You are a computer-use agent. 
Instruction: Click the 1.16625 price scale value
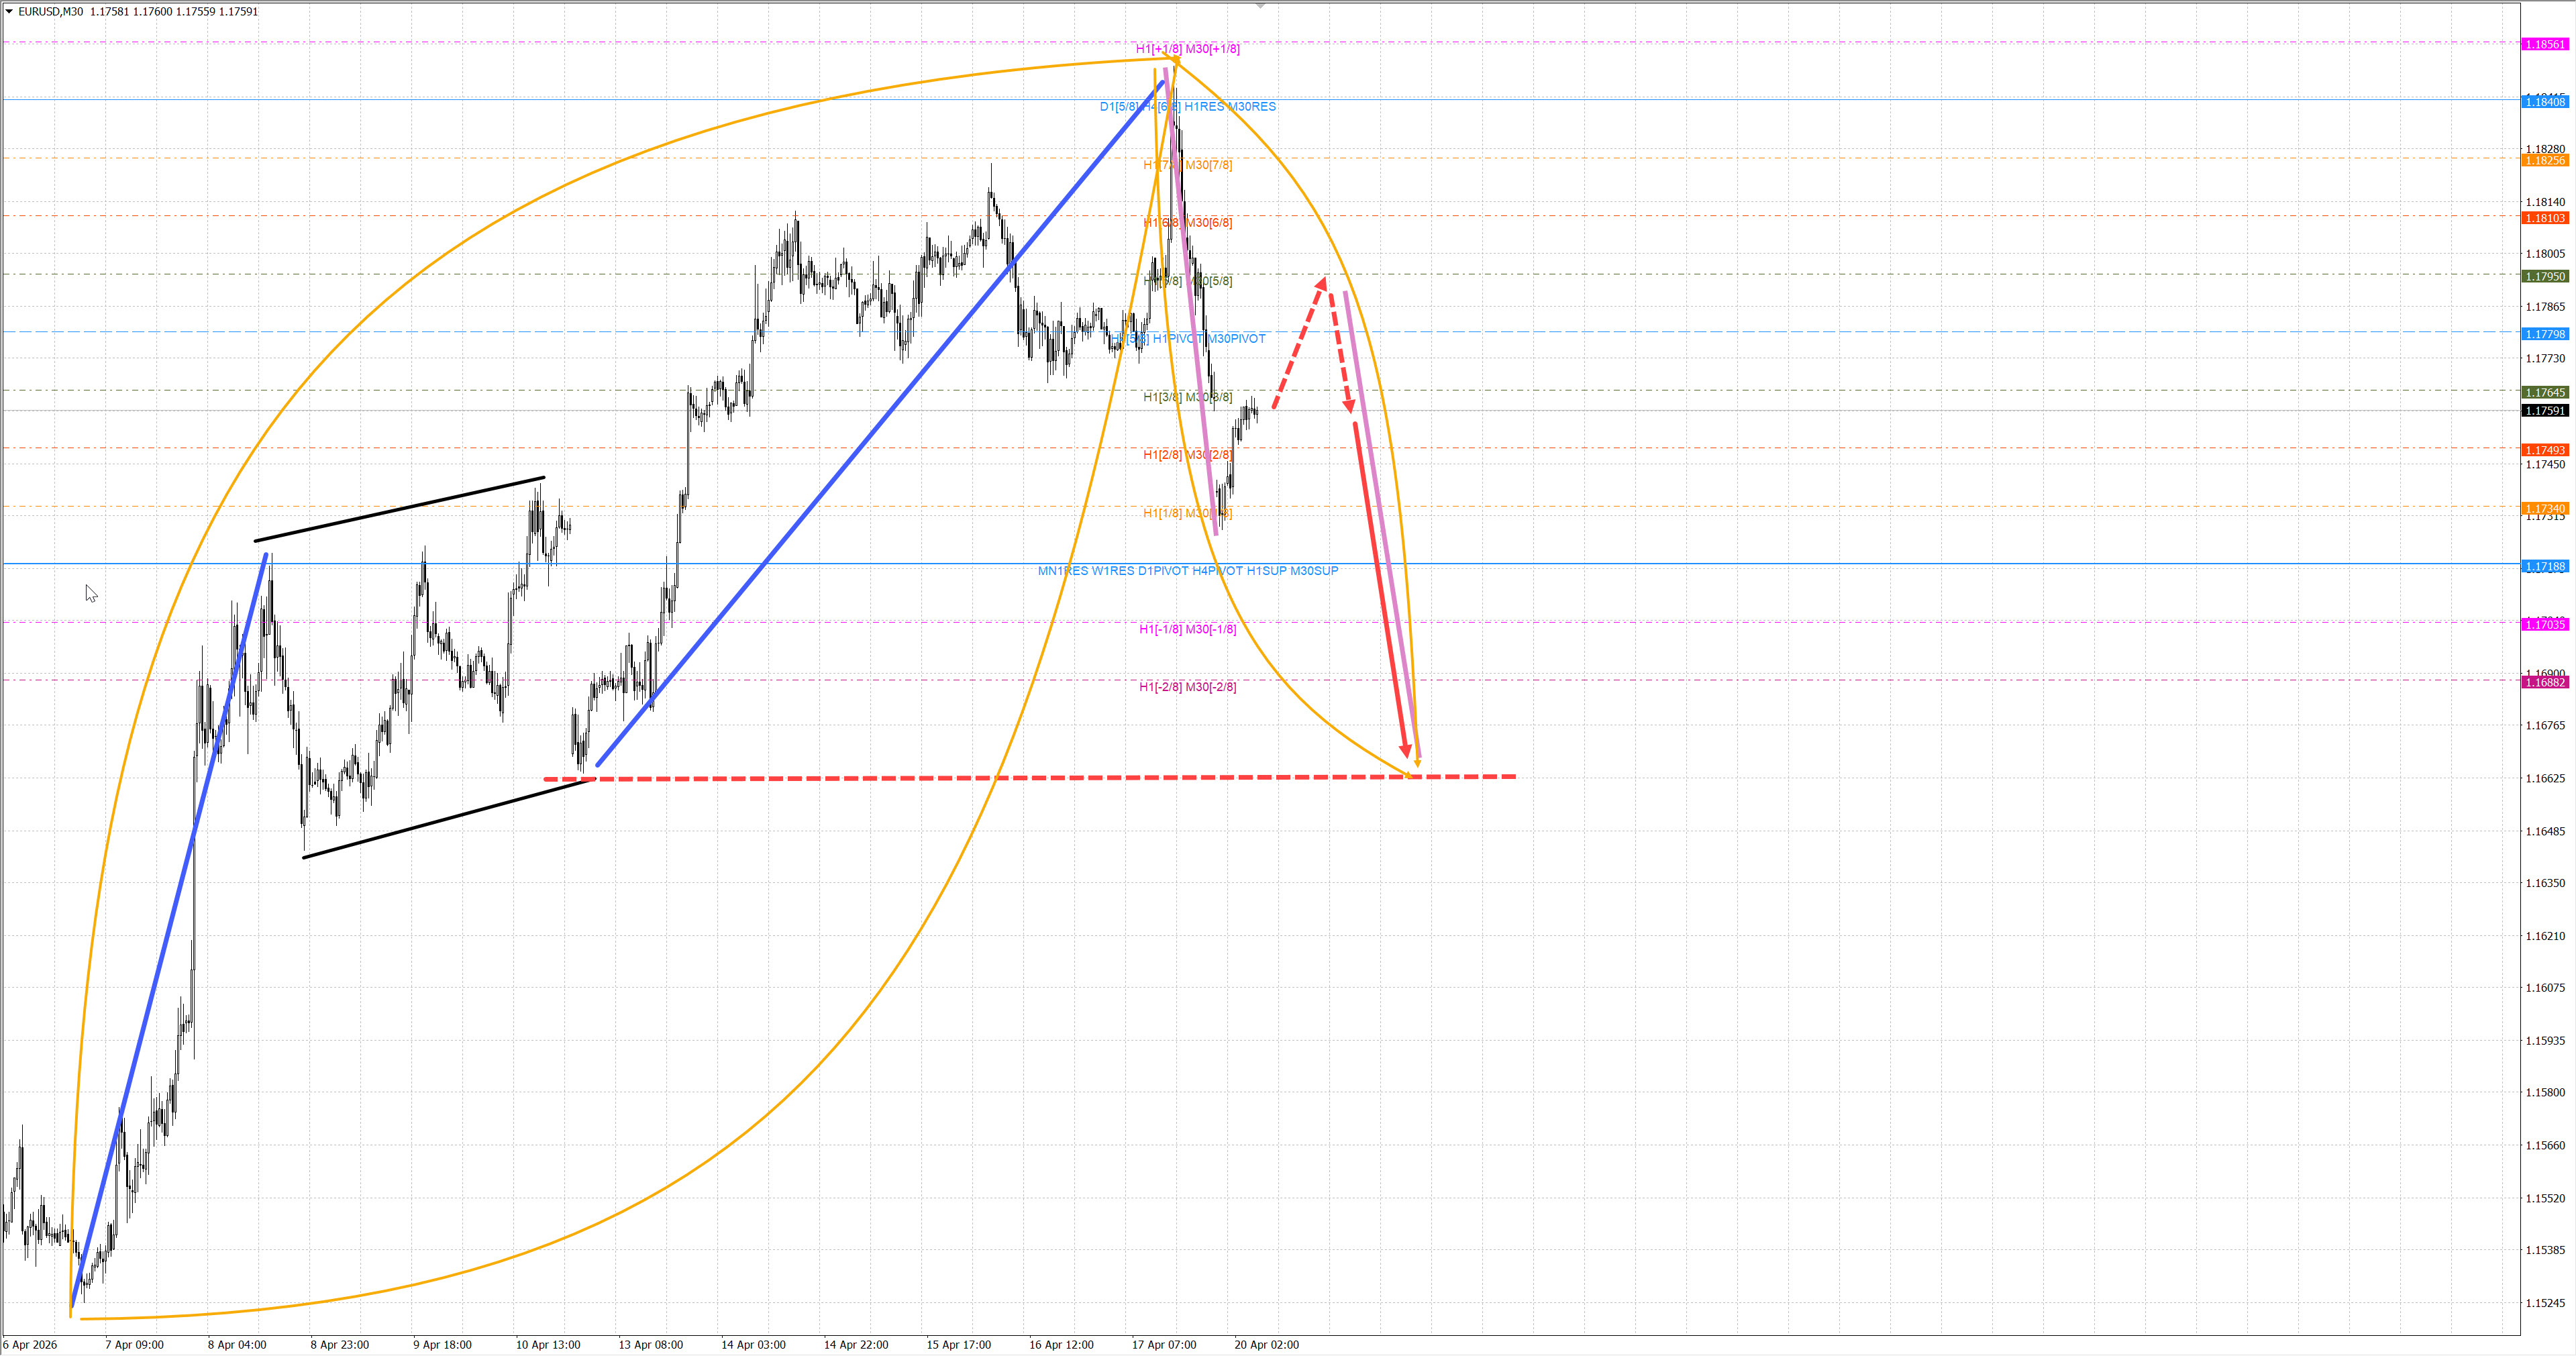pos(2545,779)
